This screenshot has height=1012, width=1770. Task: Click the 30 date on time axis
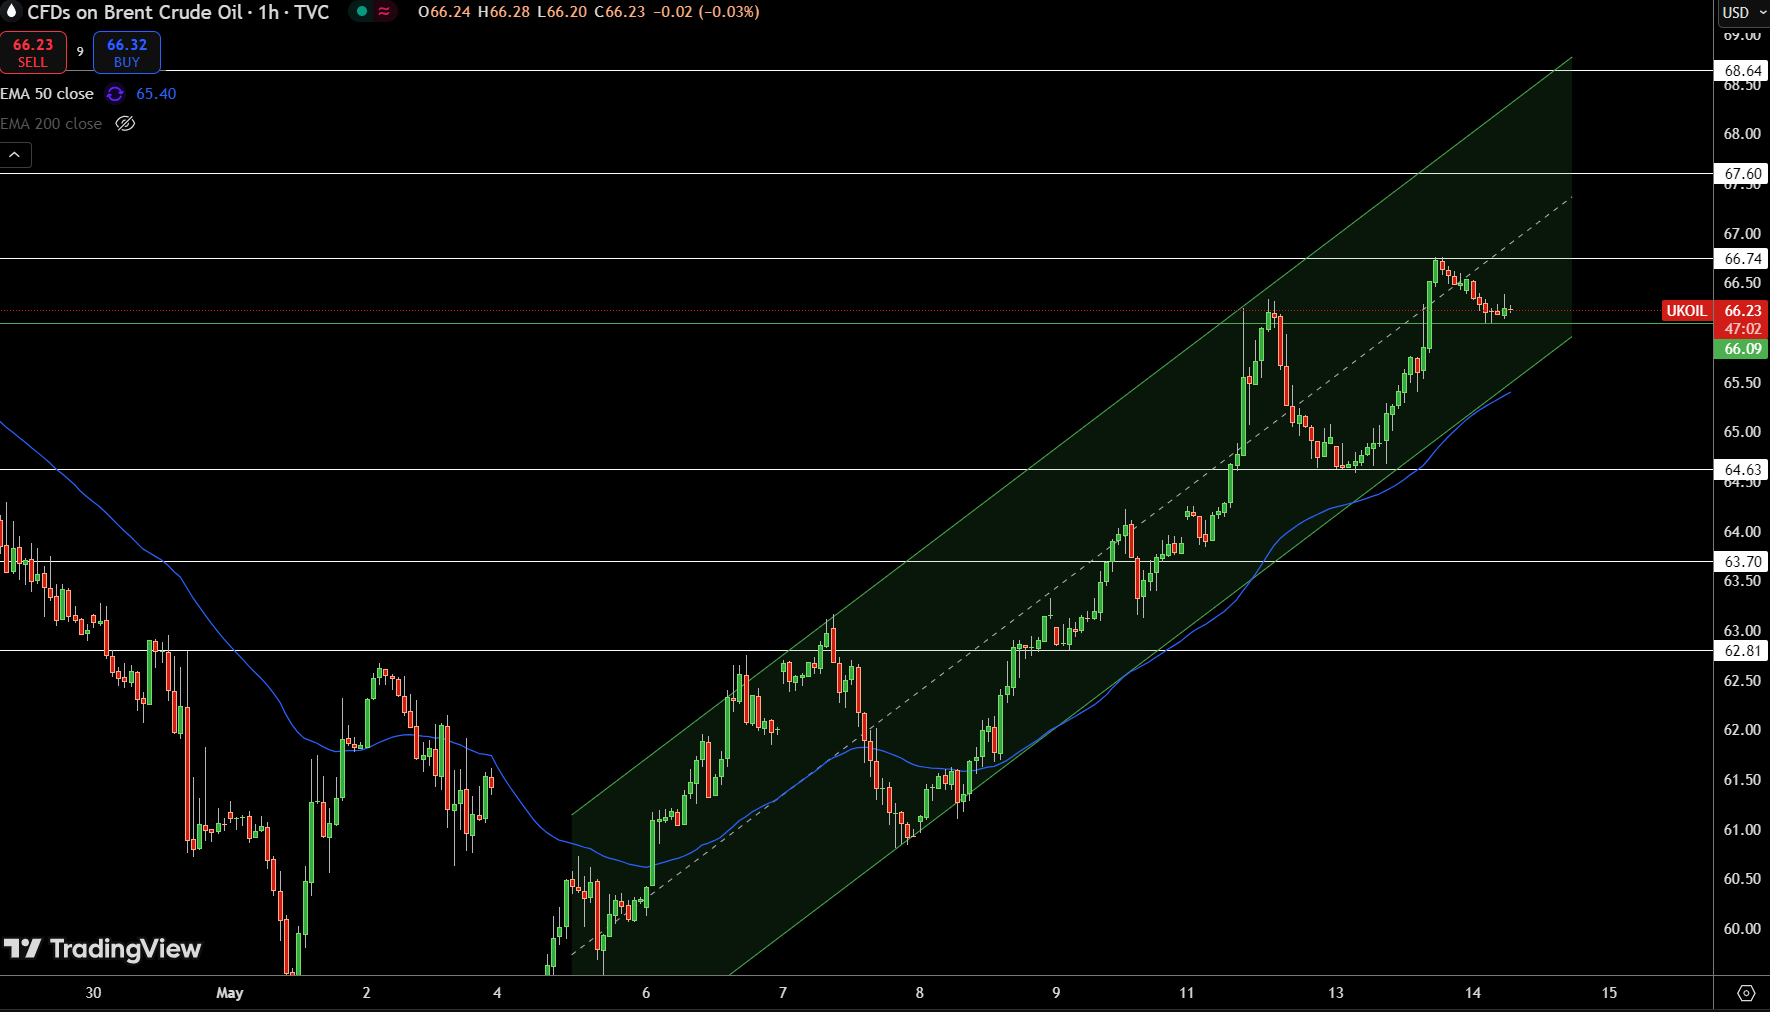click(x=93, y=993)
